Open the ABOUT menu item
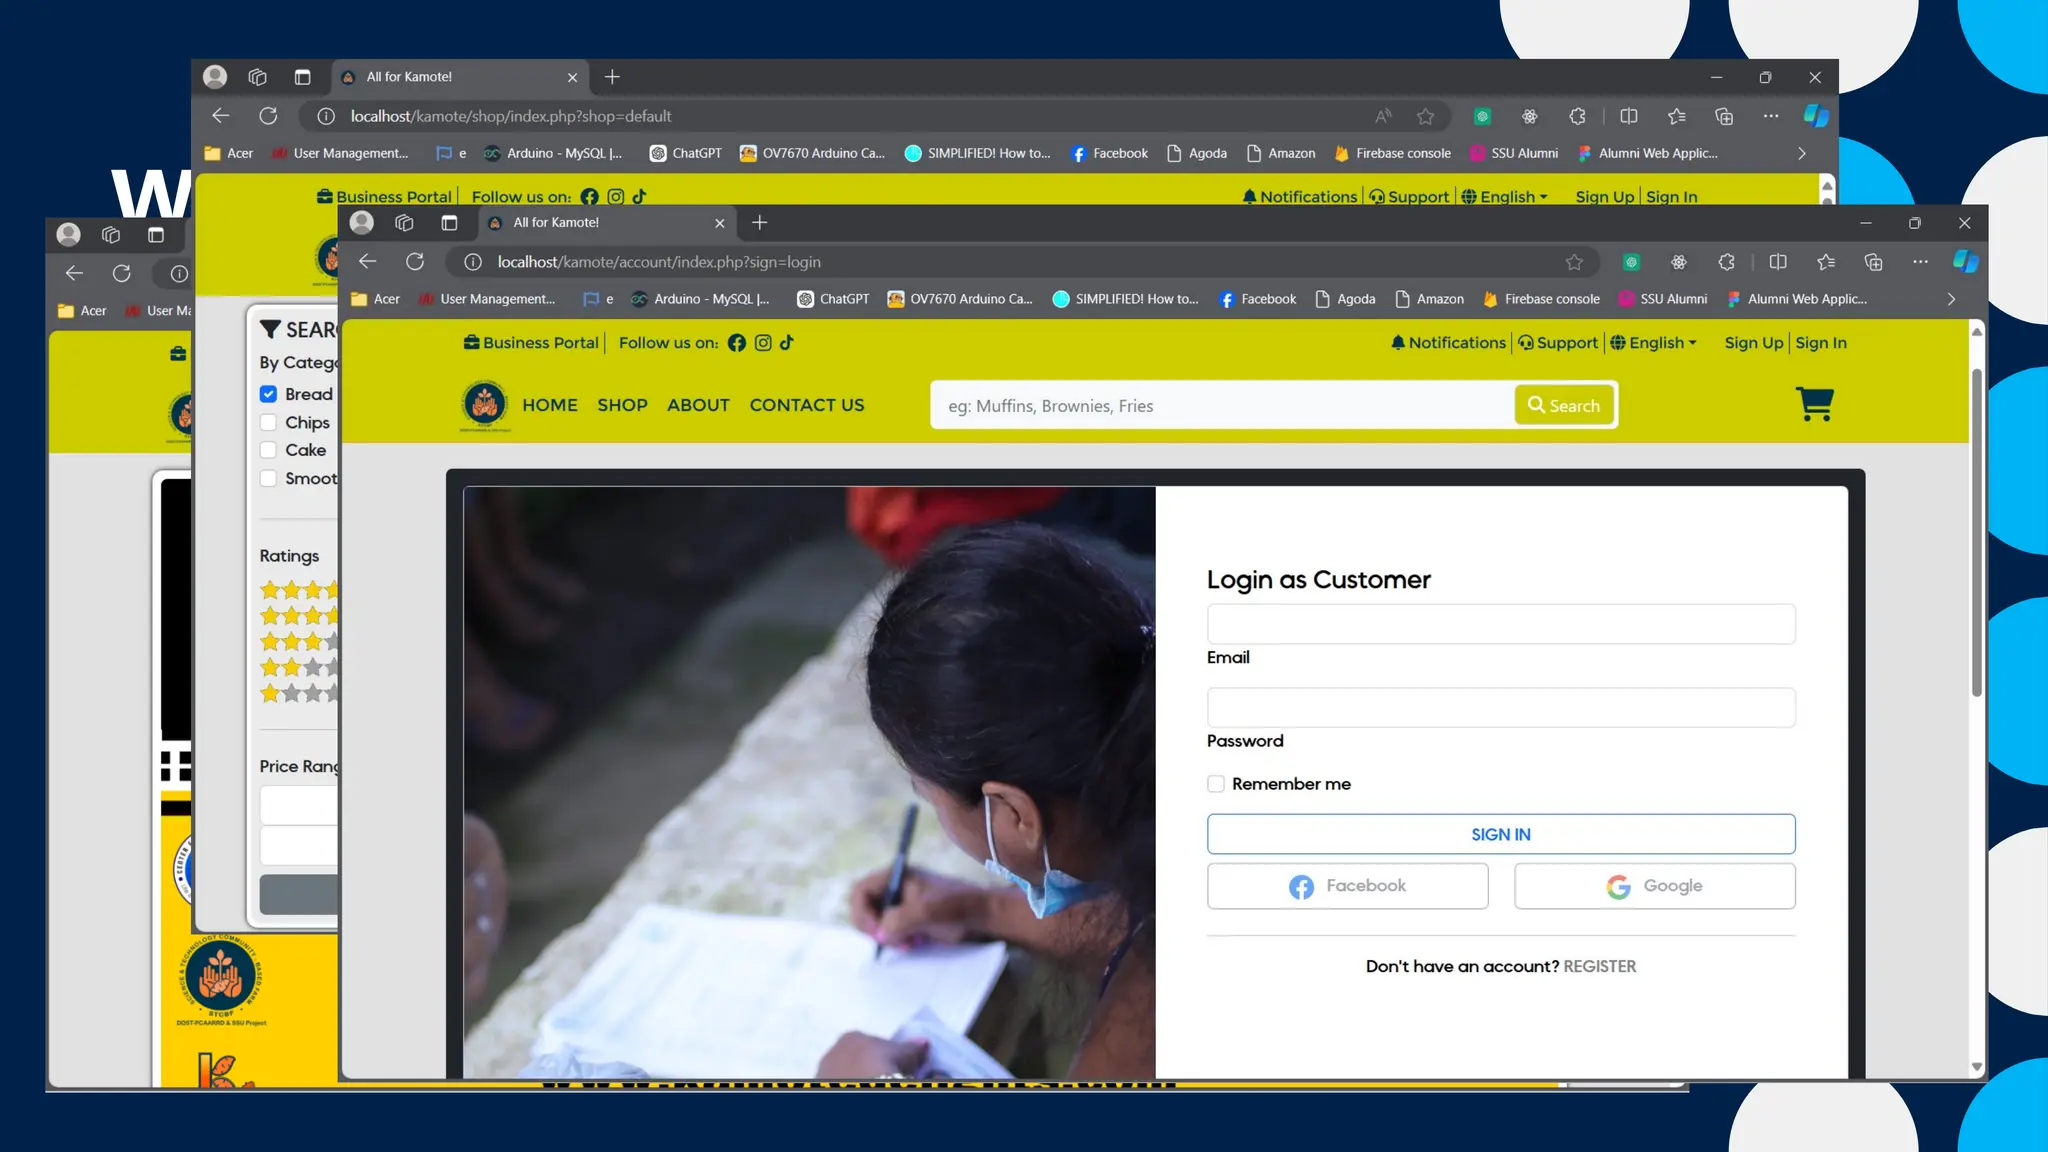 (x=698, y=405)
